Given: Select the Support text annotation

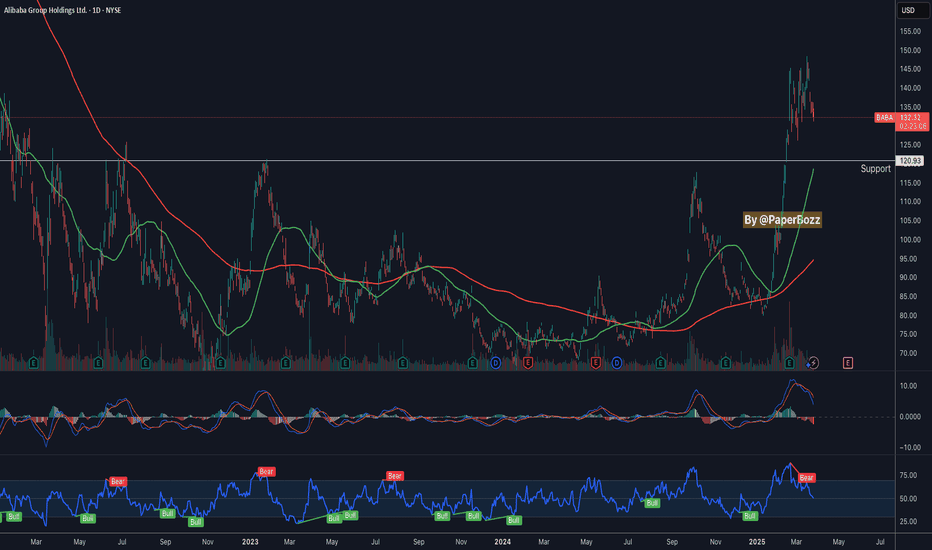Looking at the screenshot, I should click(876, 169).
